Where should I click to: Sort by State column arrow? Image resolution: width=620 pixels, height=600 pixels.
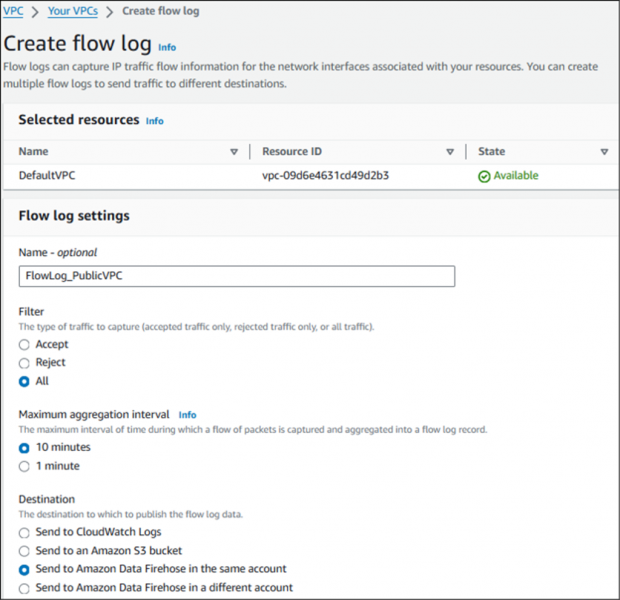pos(604,152)
